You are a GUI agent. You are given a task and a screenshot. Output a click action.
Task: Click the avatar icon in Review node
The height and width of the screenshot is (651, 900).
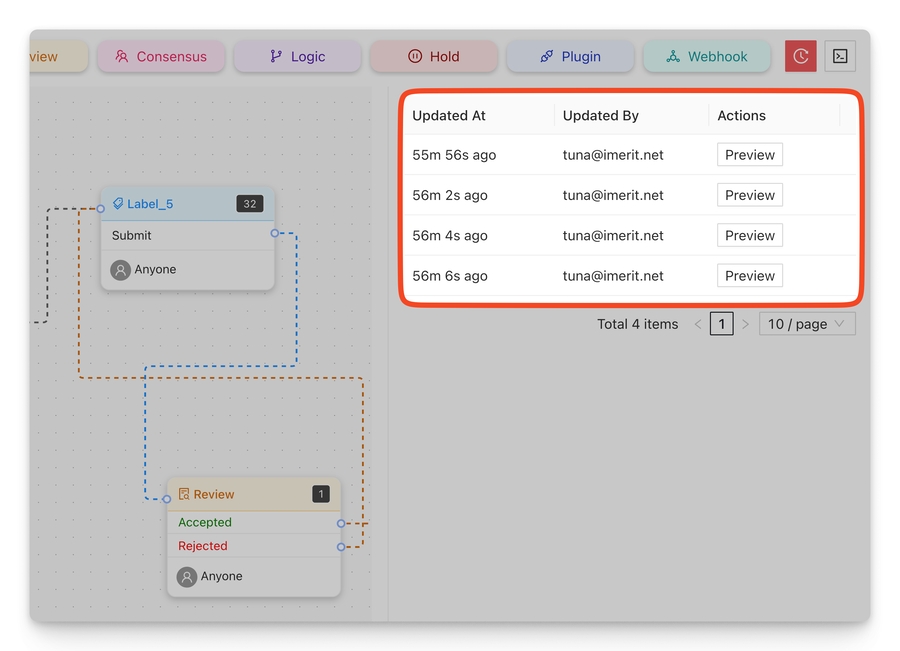point(187,577)
